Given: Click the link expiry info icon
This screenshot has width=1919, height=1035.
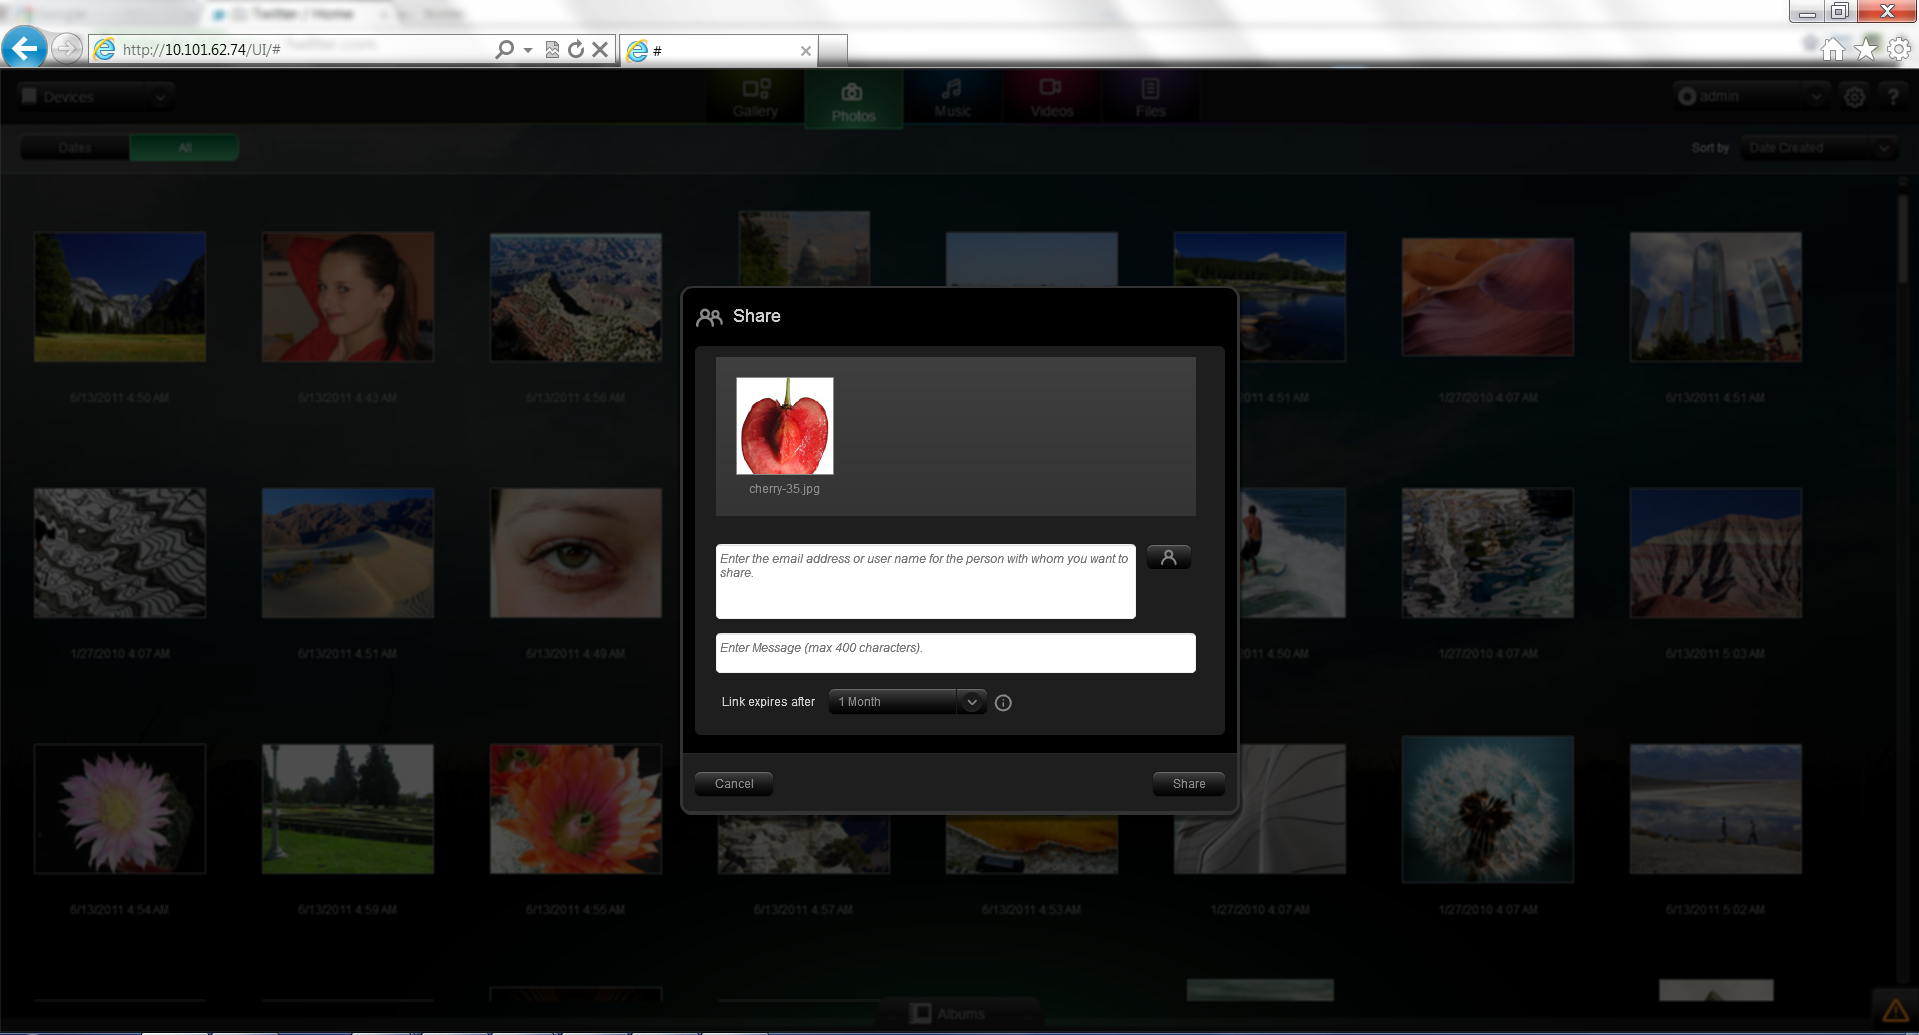Looking at the screenshot, I should [1003, 703].
